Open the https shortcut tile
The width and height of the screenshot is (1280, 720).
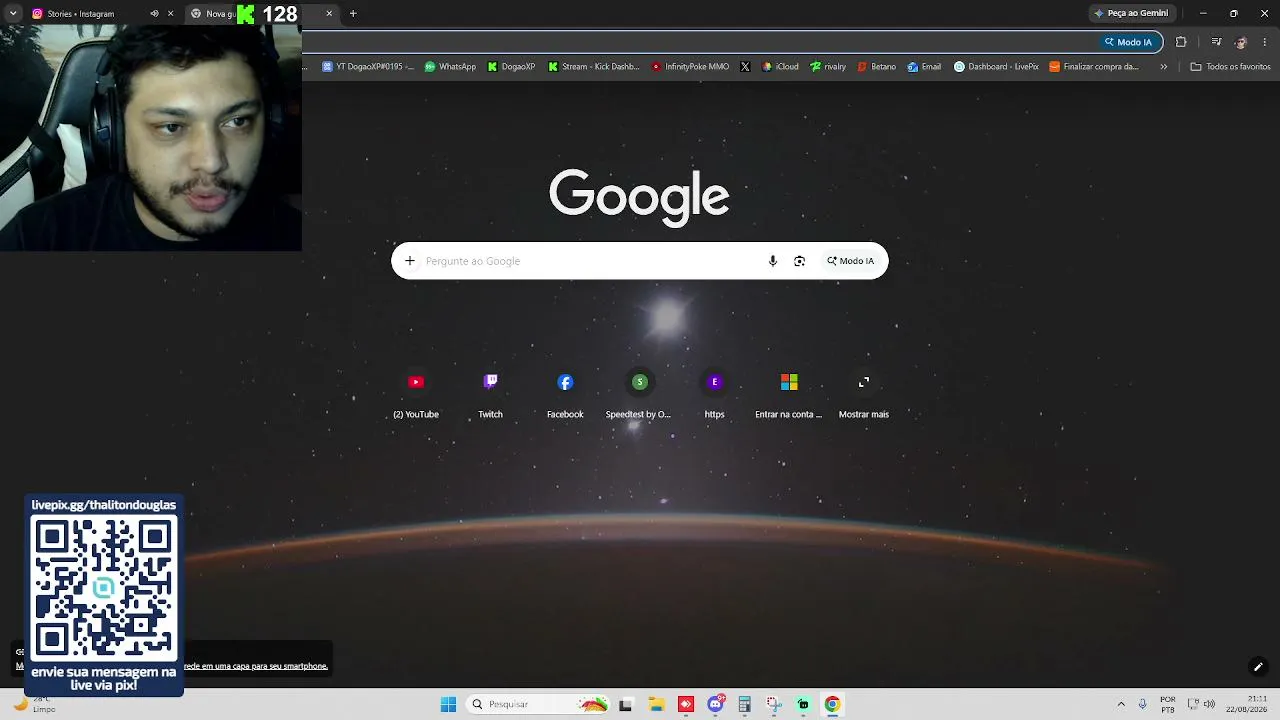[x=714, y=394]
